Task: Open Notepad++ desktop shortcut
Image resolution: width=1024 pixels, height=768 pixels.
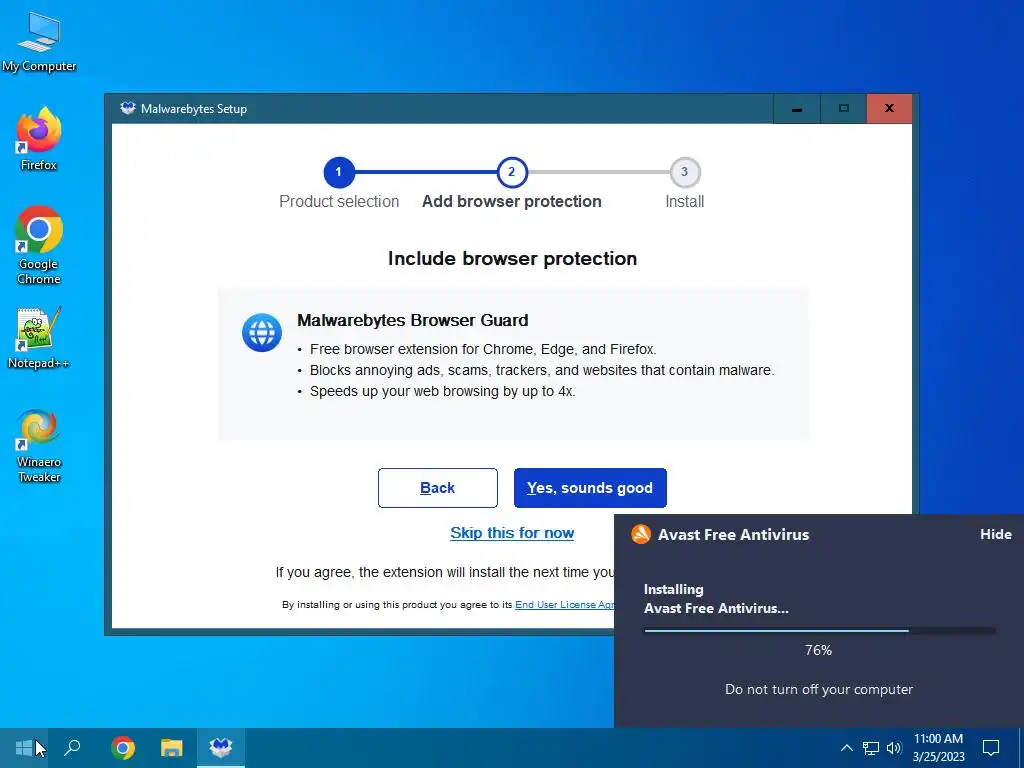Action: (39, 338)
